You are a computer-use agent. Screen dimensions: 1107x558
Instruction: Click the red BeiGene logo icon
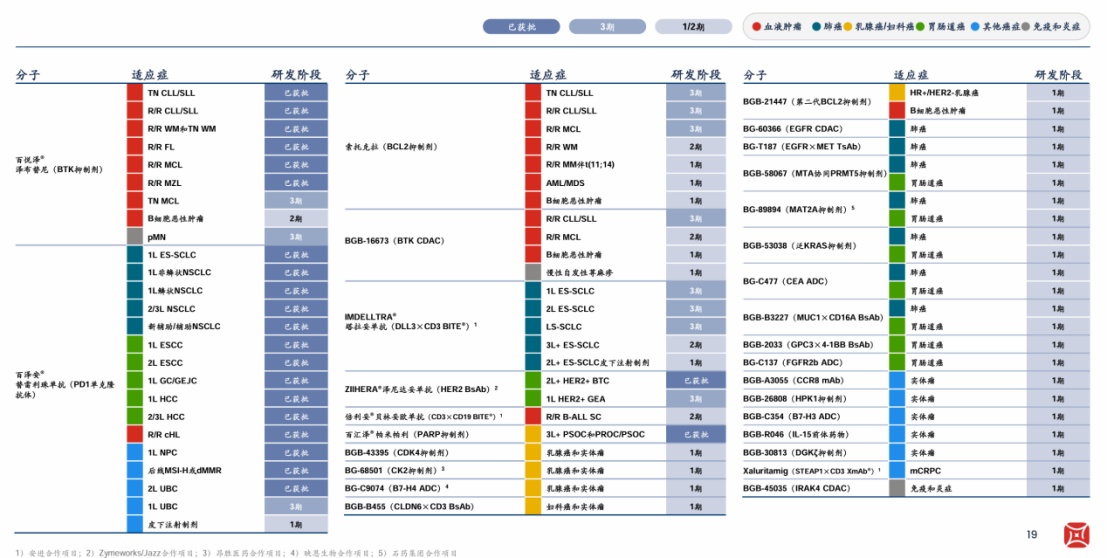click(x=1076, y=535)
